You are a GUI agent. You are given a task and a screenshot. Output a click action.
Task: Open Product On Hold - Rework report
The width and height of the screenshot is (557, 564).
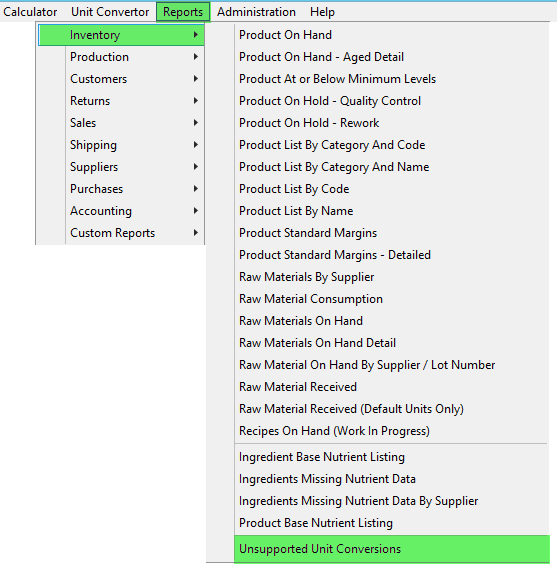[x=392, y=123]
